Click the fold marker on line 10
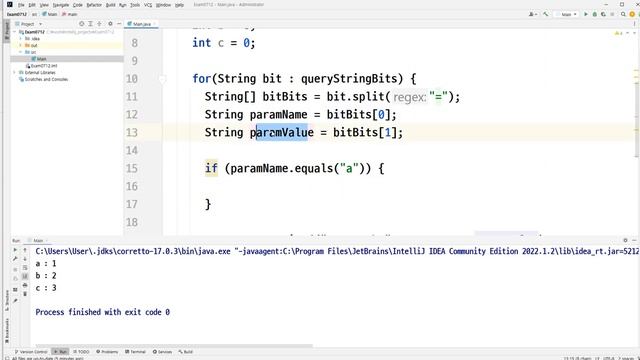The image size is (640, 360). [x=162, y=79]
